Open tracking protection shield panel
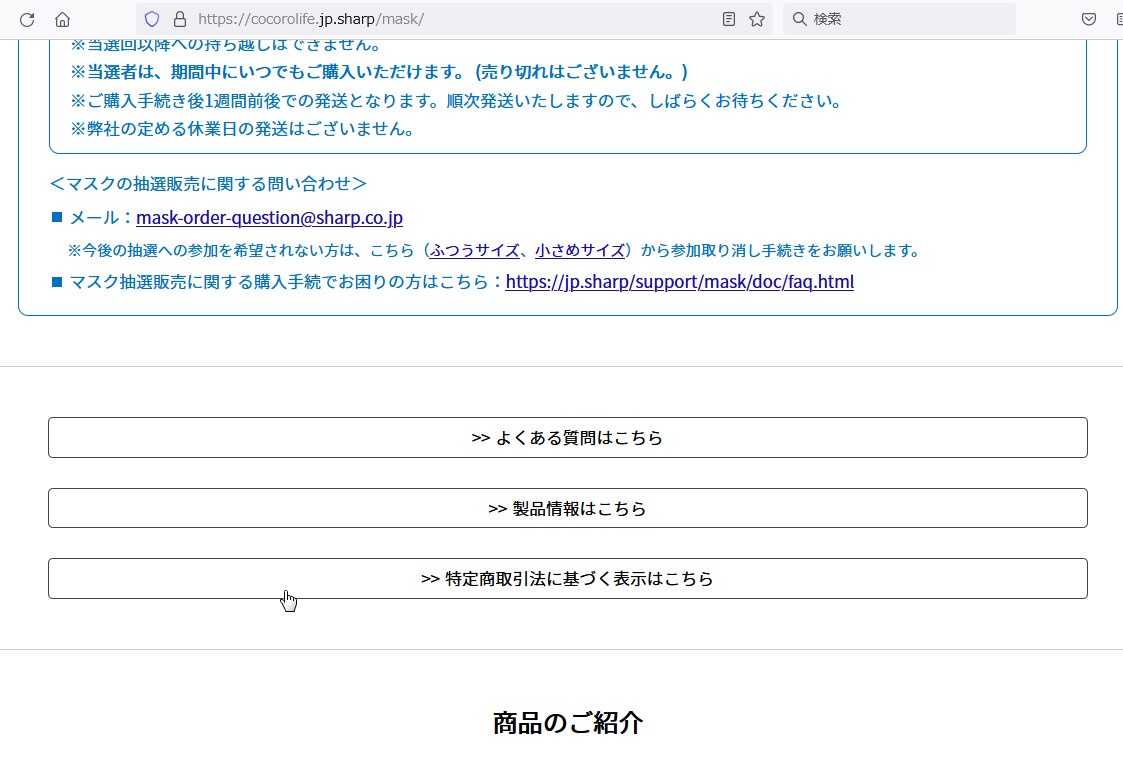The height and width of the screenshot is (762, 1123). point(152,19)
